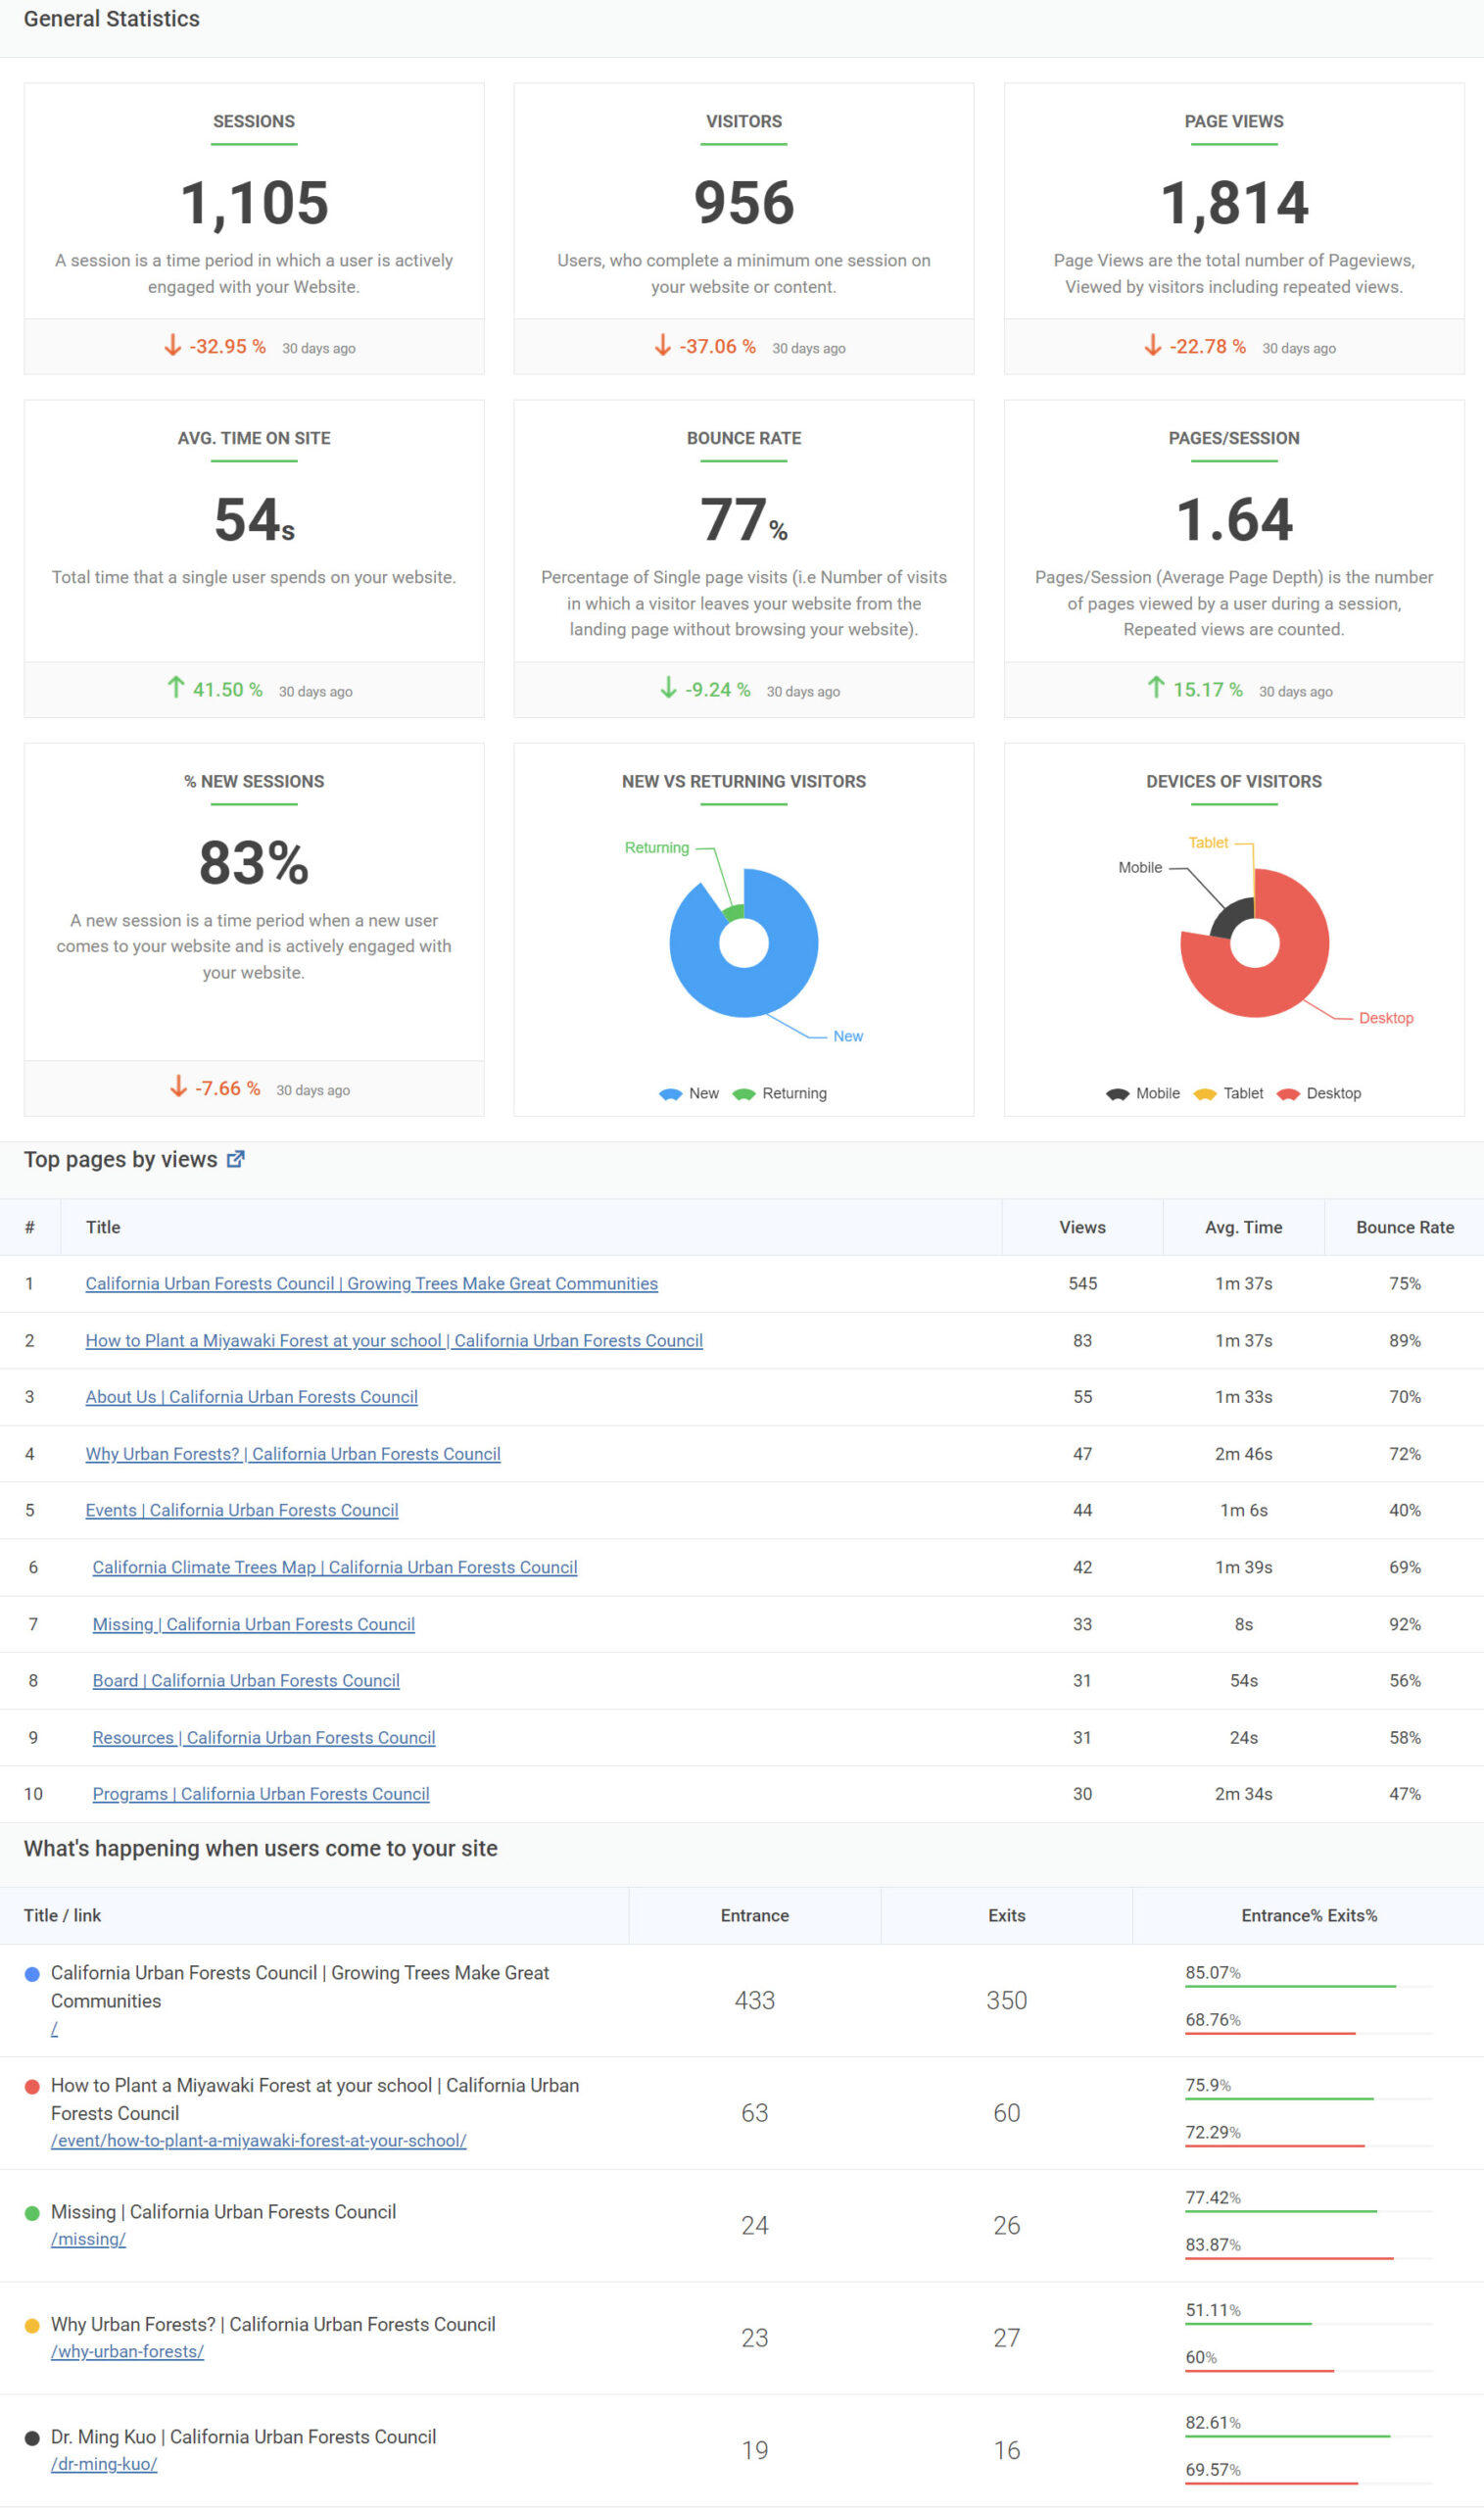Click the 1.64 pages per session value
Screen dimensions: 1484x2508
pos(1234,519)
